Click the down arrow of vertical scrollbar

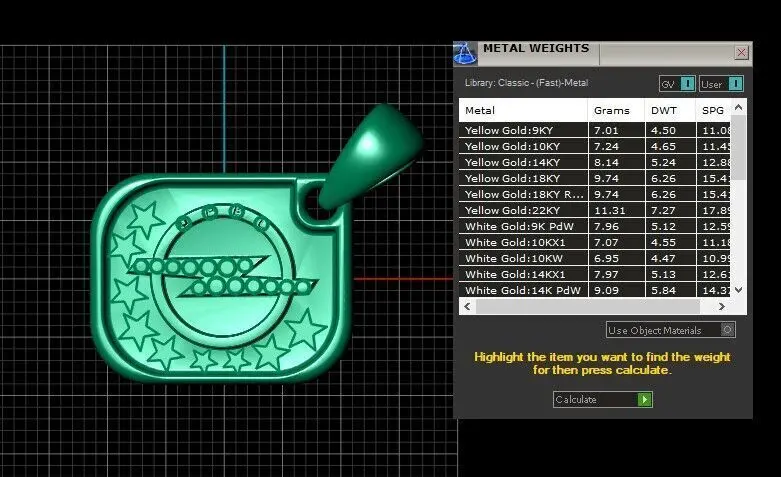(739, 290)
